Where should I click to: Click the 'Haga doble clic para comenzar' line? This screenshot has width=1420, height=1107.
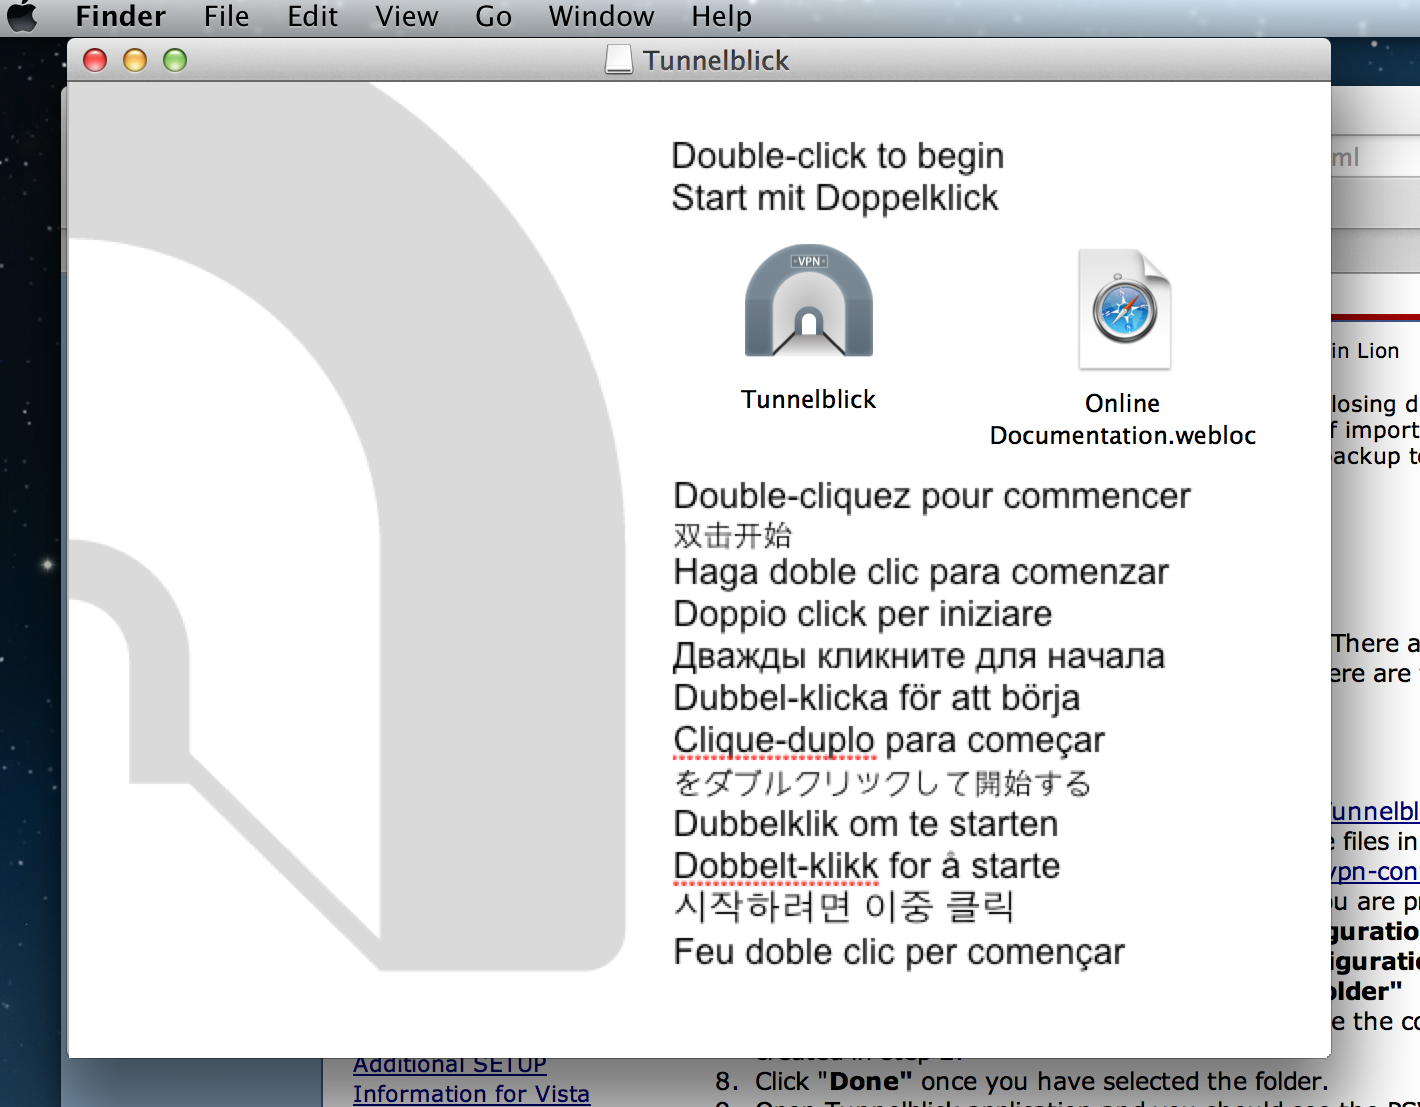pos(921,572)
